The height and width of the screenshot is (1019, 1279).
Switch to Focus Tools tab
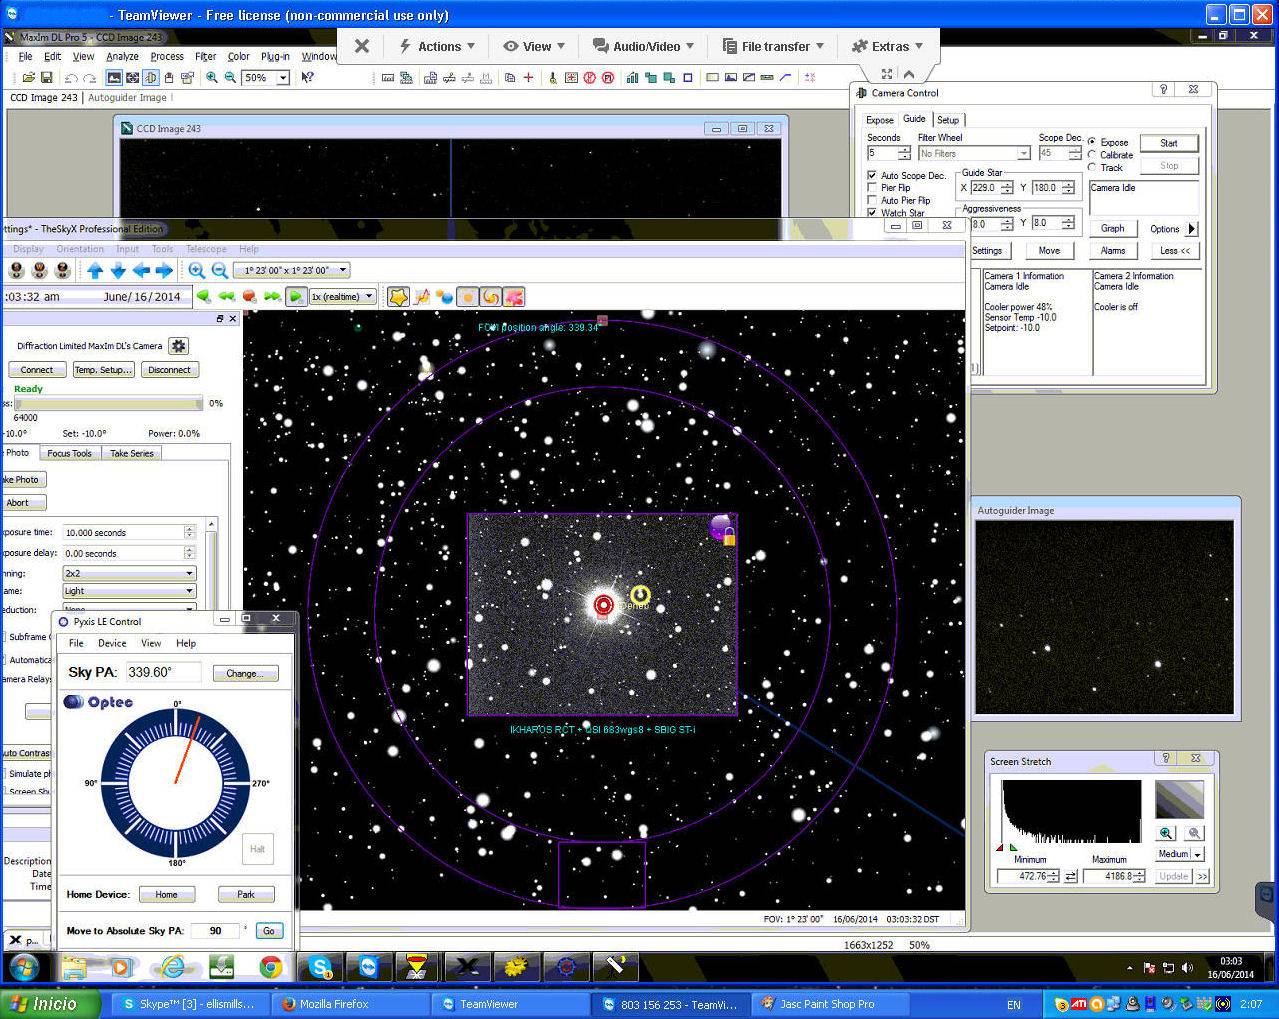coord(70,454)
